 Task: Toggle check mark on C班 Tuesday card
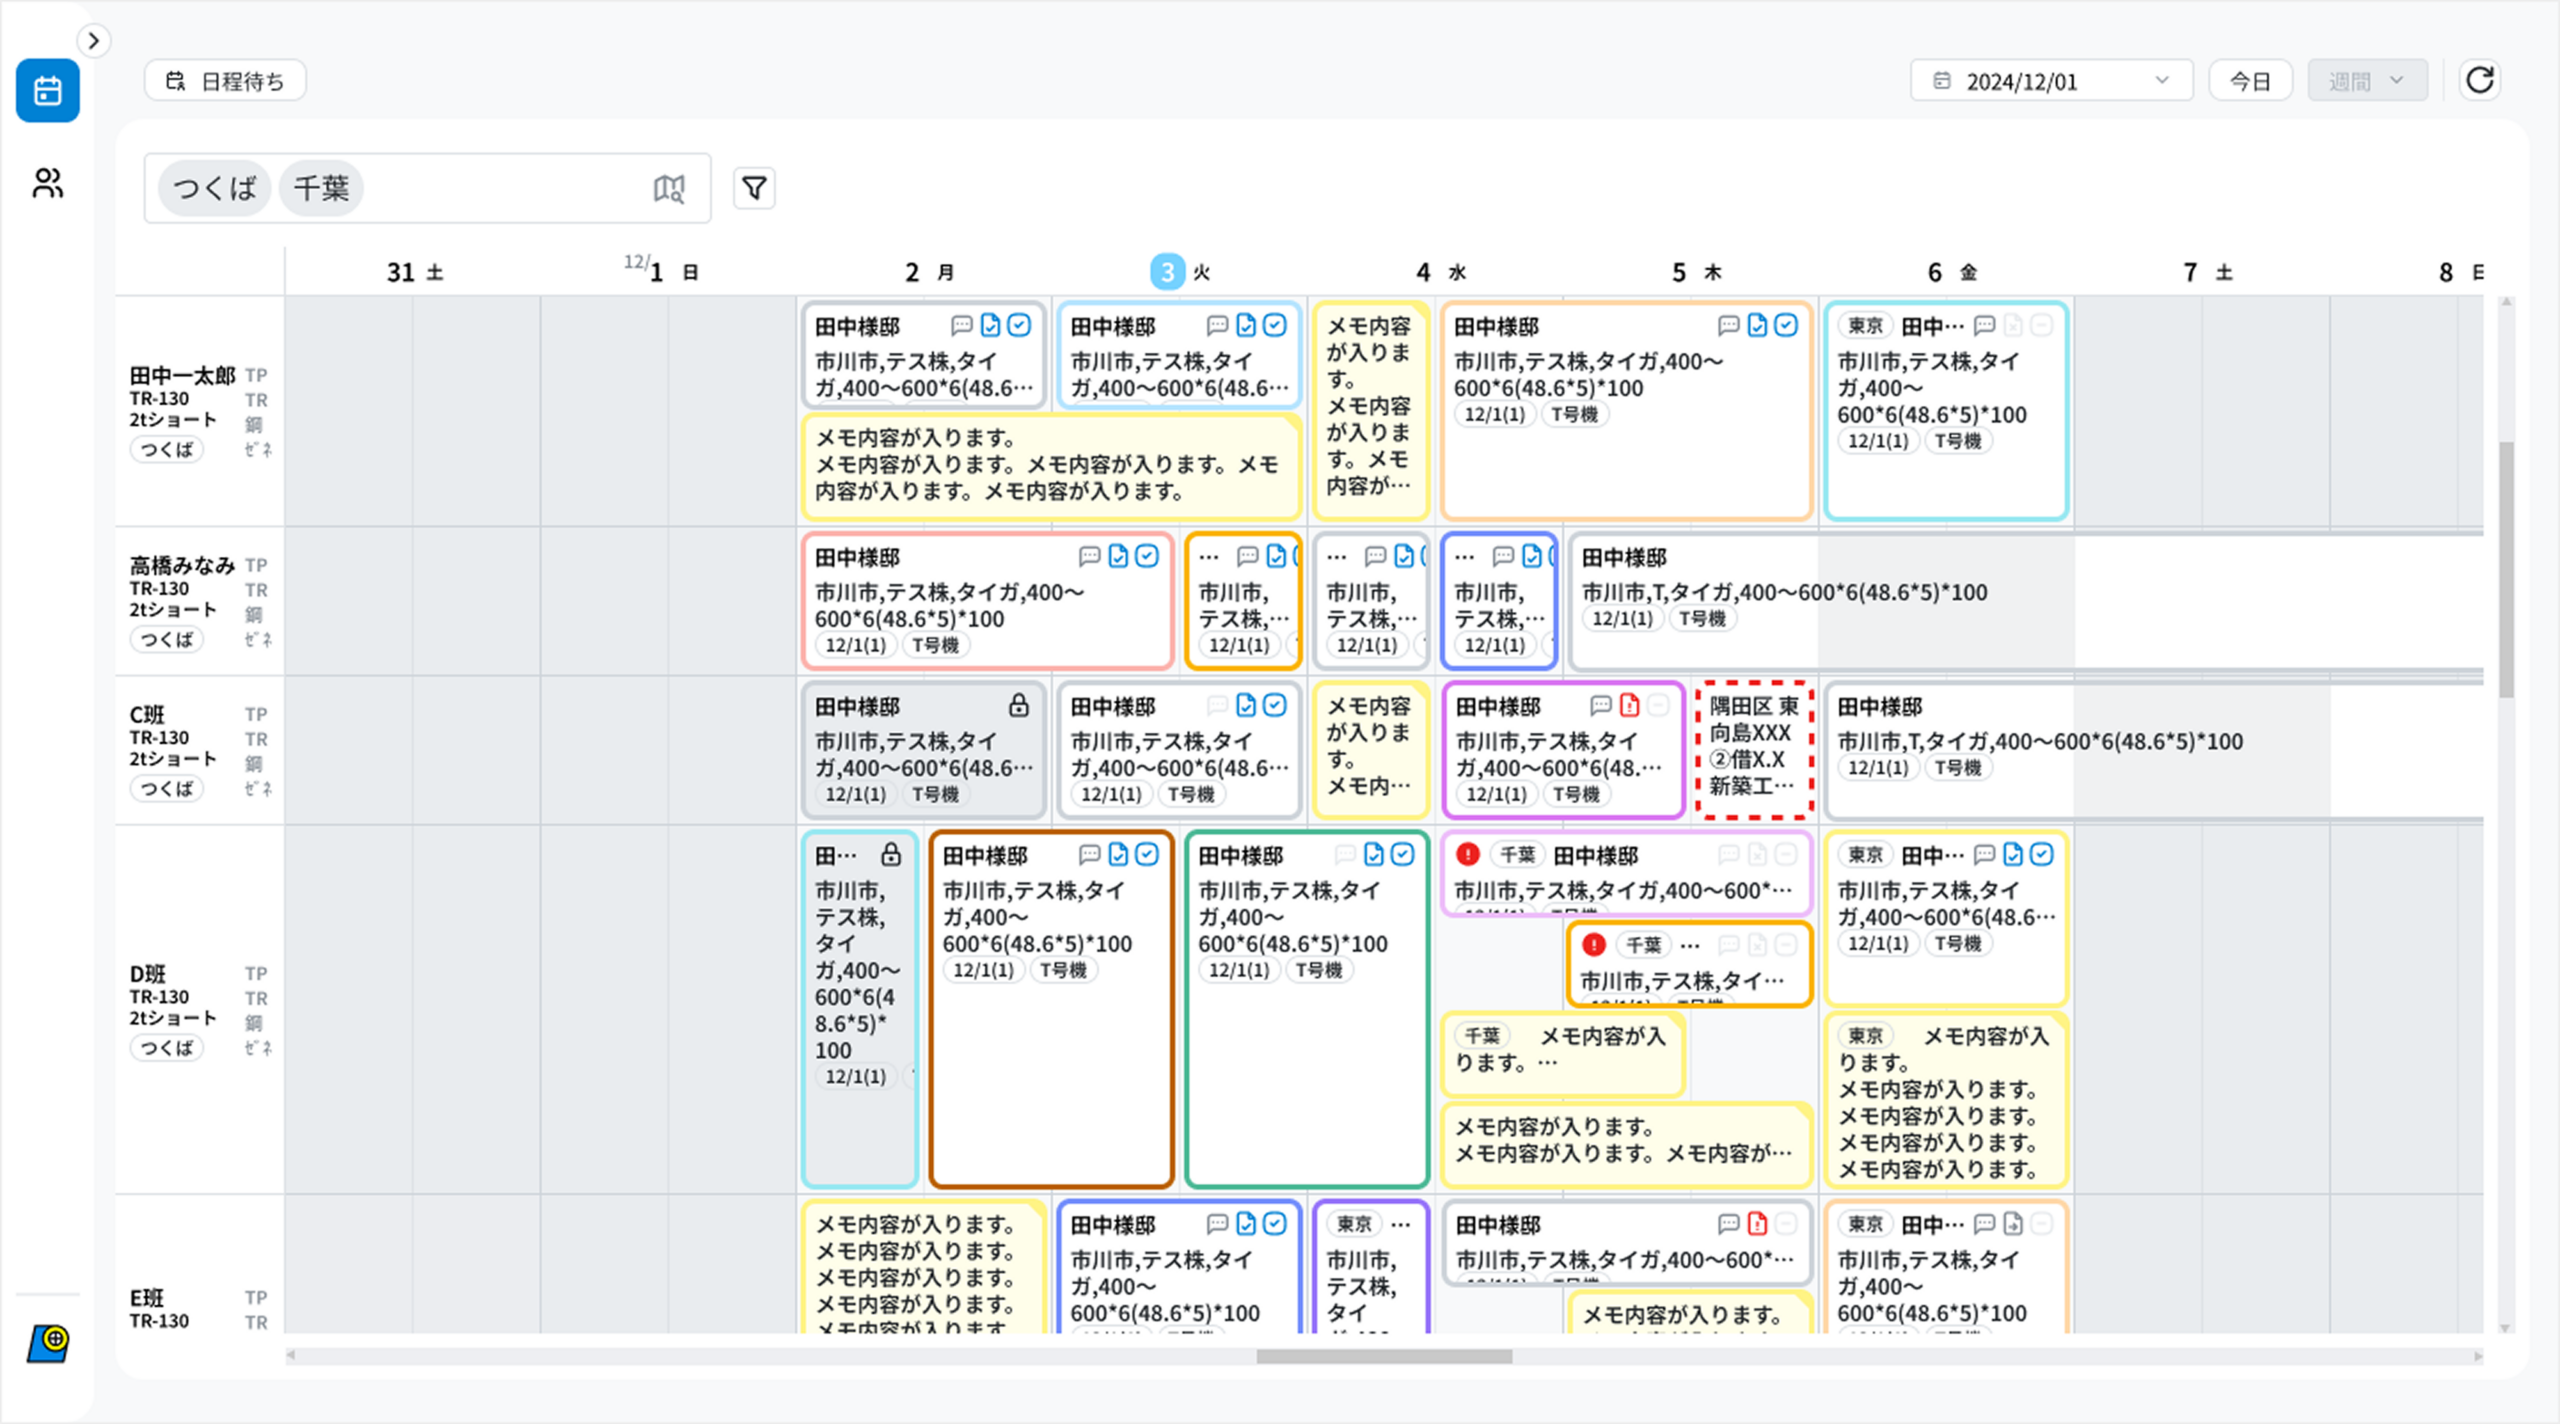[x=1275, y=705]
